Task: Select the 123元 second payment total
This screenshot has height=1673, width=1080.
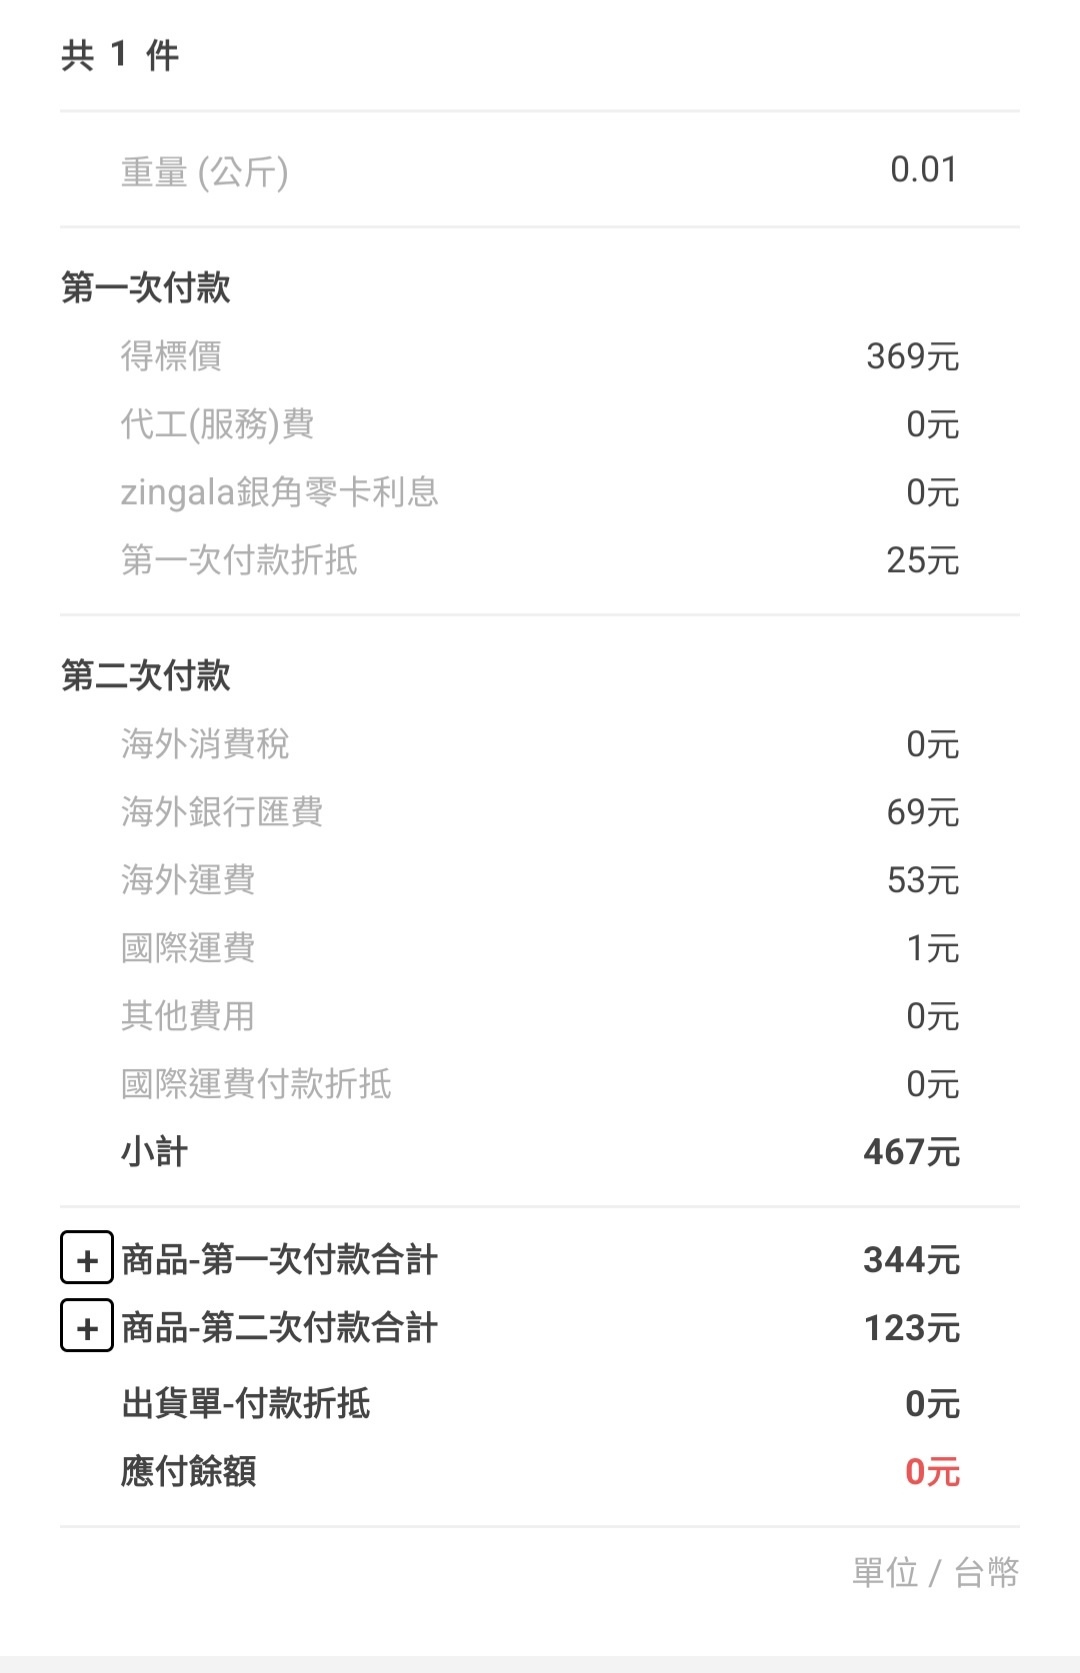Action: [911, 1327]
